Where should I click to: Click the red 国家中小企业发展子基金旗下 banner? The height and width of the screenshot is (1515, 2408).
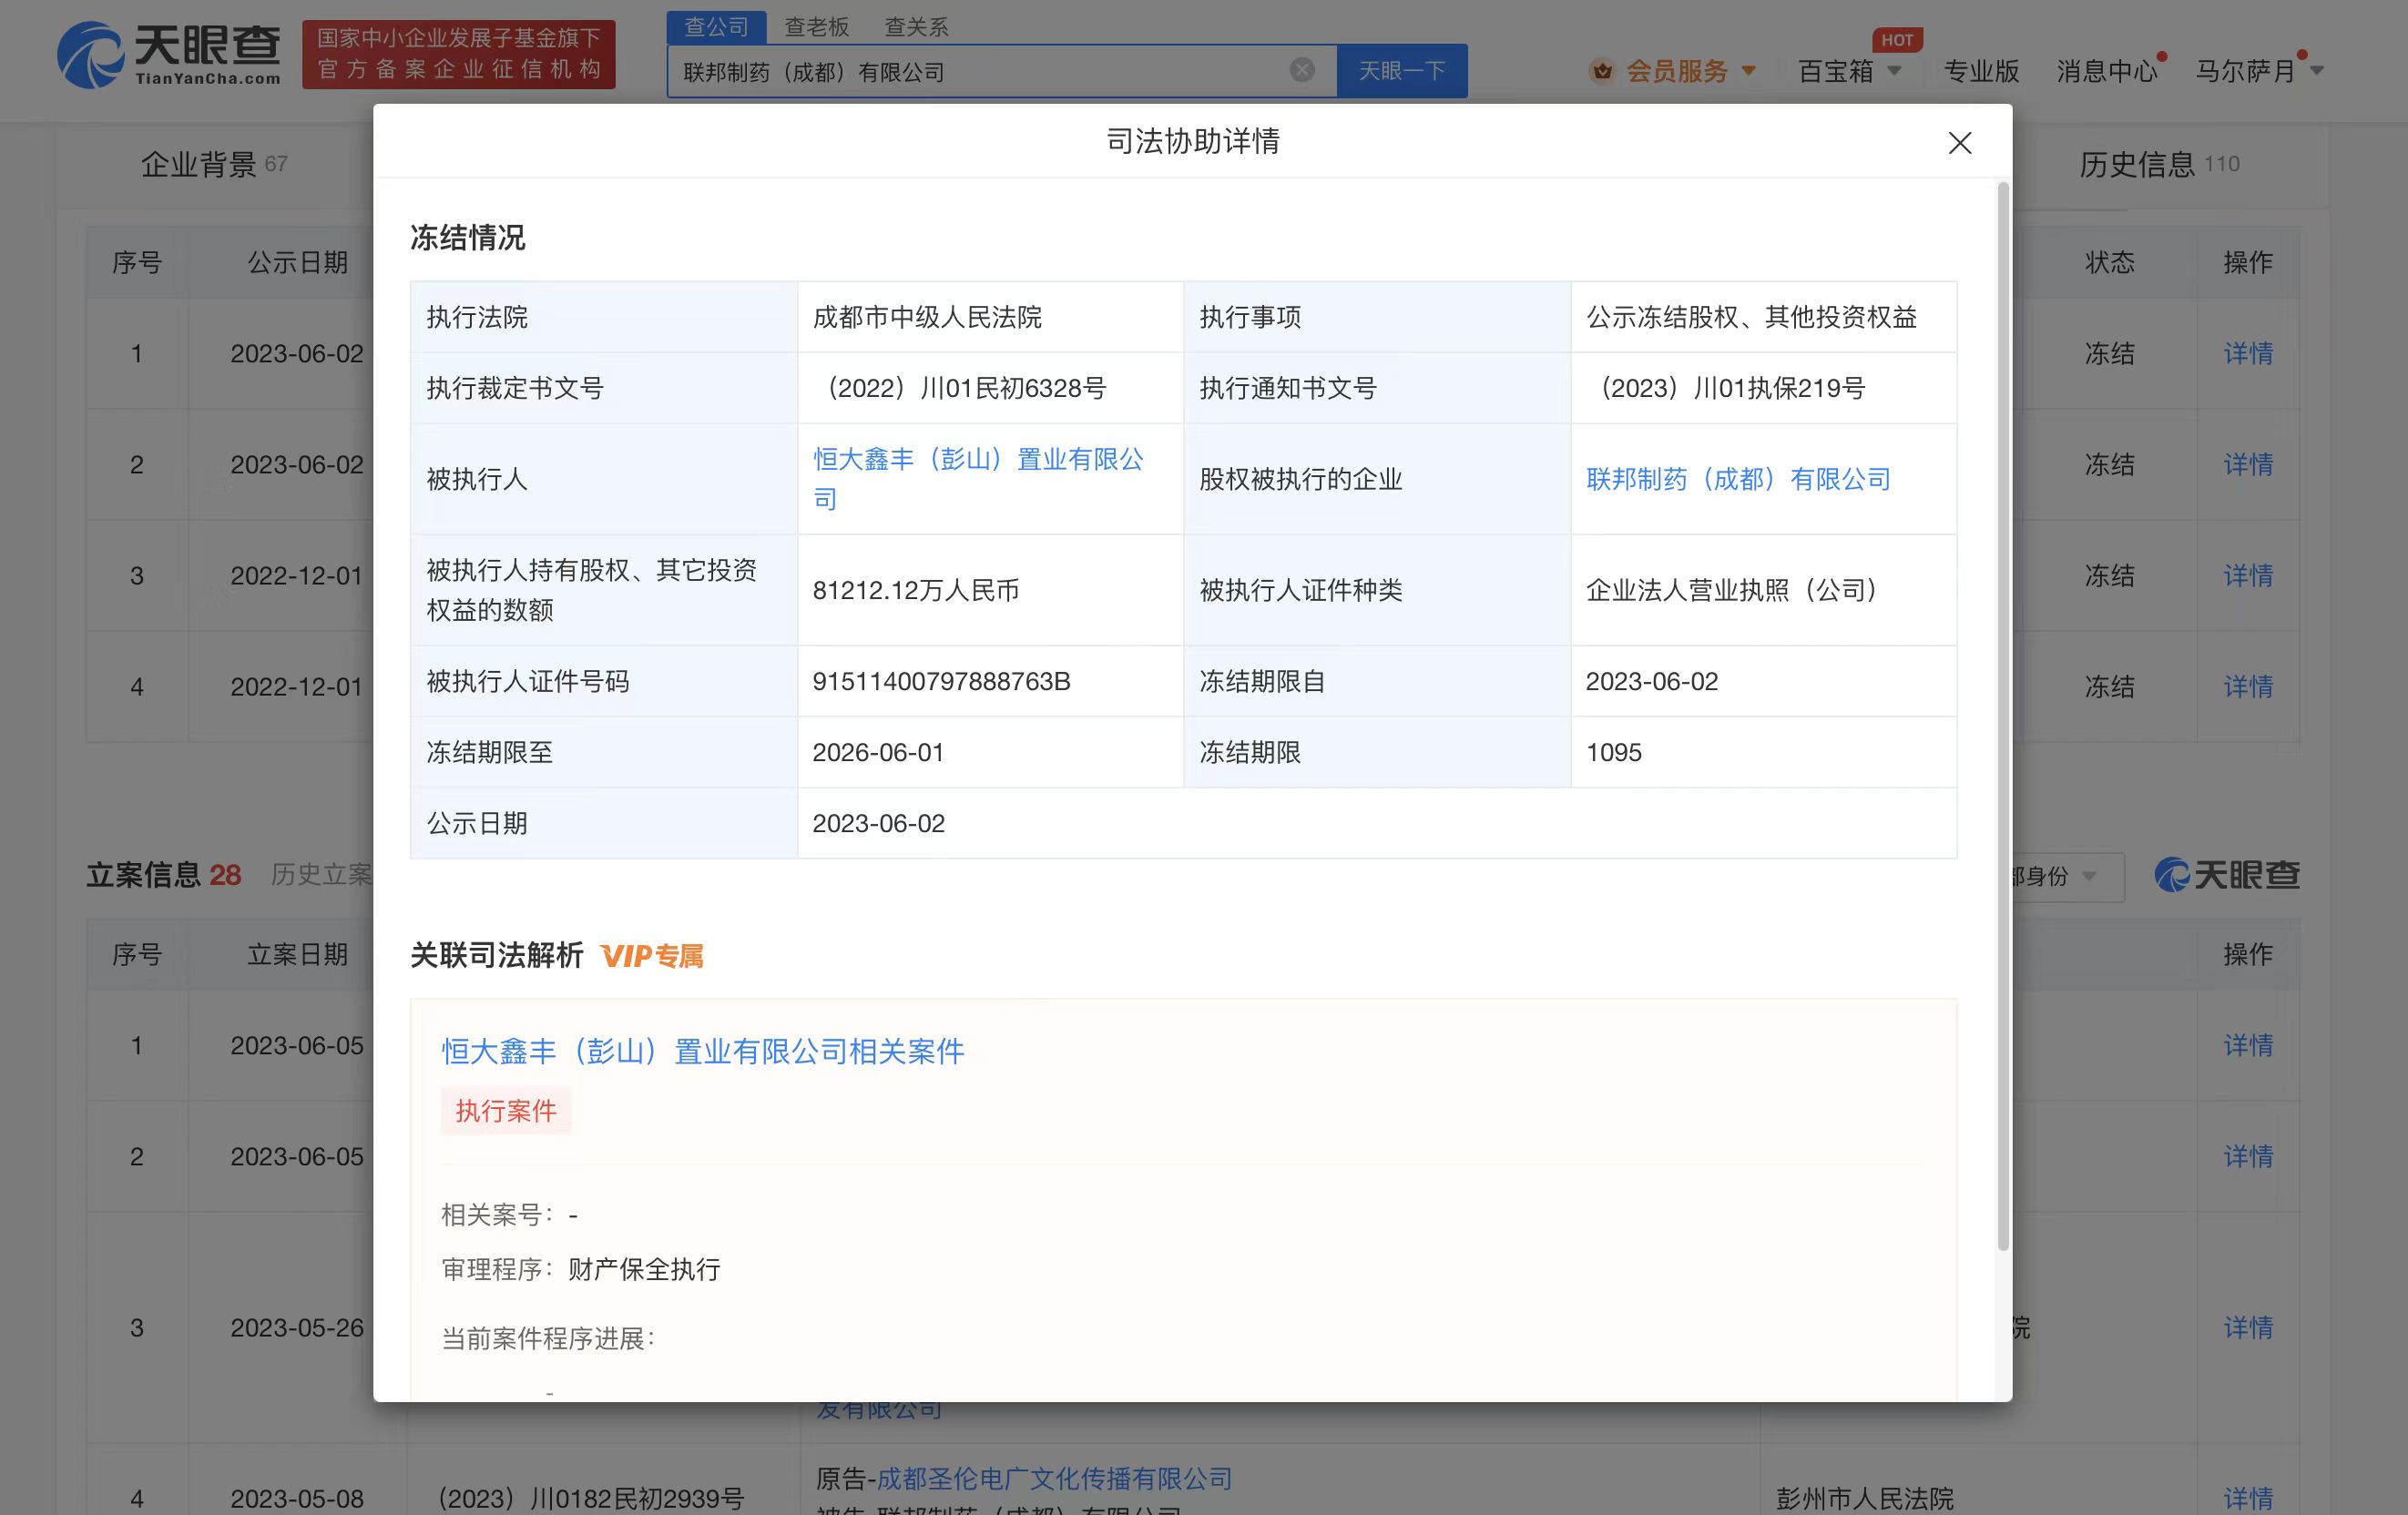(459, 54)
